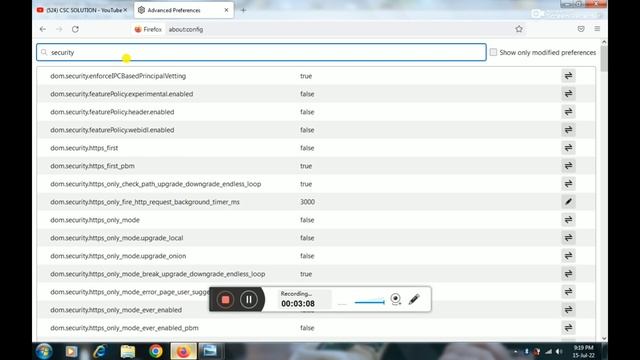Toggle dom.security.enforceIPCBasedPrincipalVetting preference
The height and width of the screenshot is (360, 640).
568,76
